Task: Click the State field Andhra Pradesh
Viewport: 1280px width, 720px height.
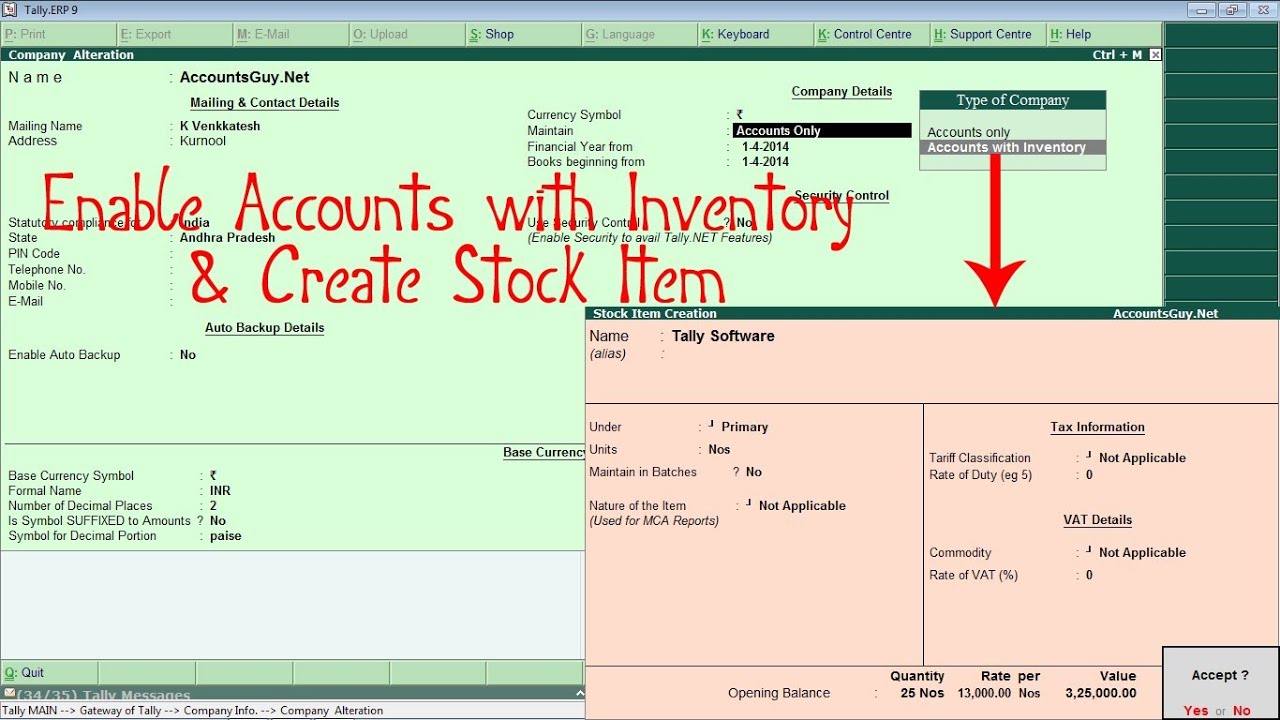Action: [x=227, y=238]
